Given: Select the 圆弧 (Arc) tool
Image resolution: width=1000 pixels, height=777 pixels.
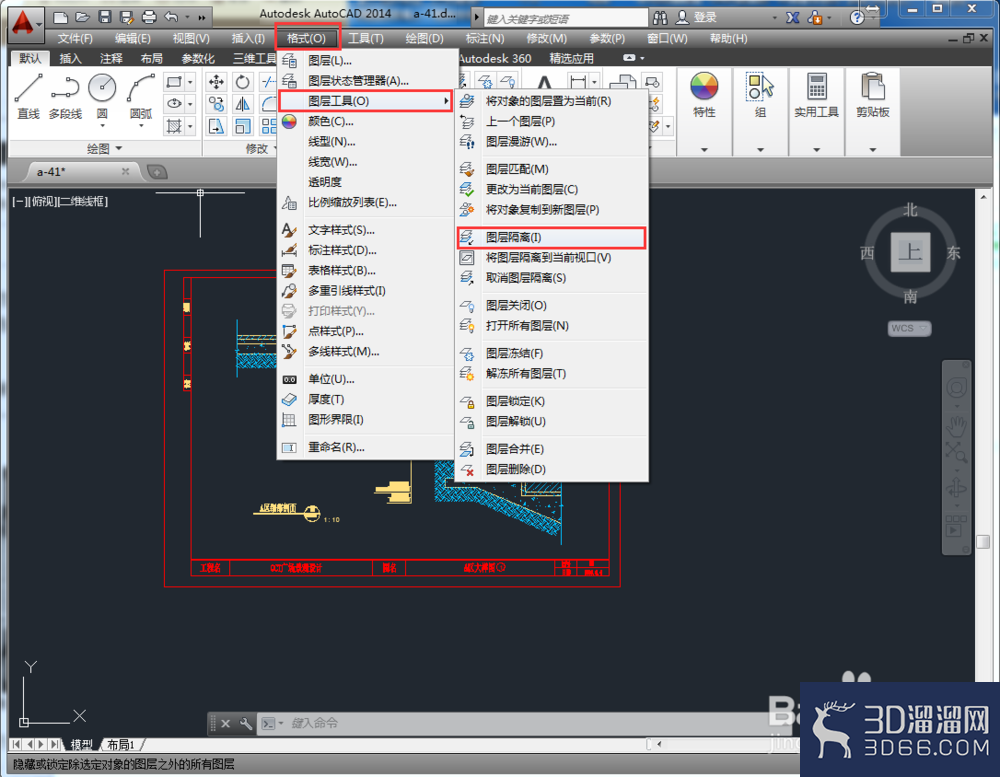Looking at the screenshot, I should pos(141,96).
